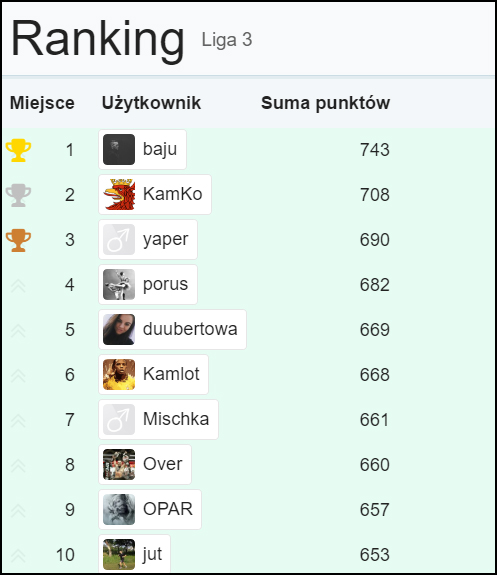Screen dimensions: 497x575
Task: Click Kamlot's avatar picture
Action: [x=119, y=374]
